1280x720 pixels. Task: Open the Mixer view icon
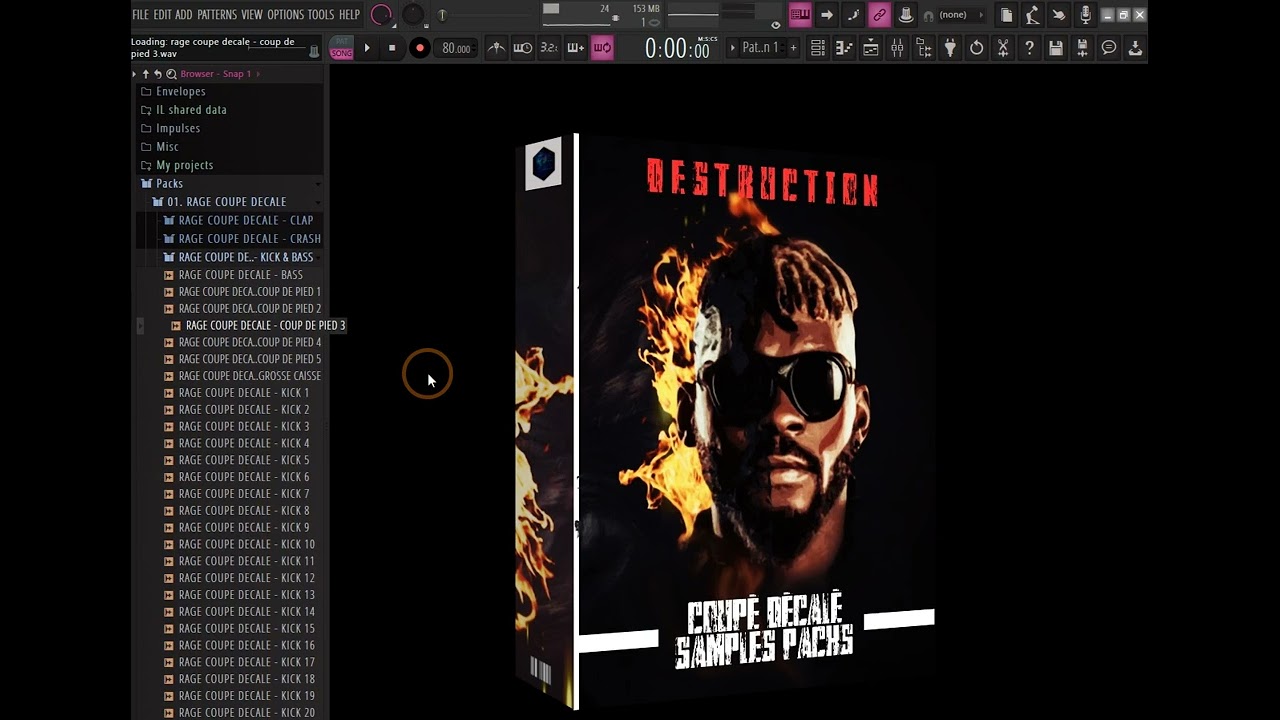pyautogui.click(x=897, y=48)
